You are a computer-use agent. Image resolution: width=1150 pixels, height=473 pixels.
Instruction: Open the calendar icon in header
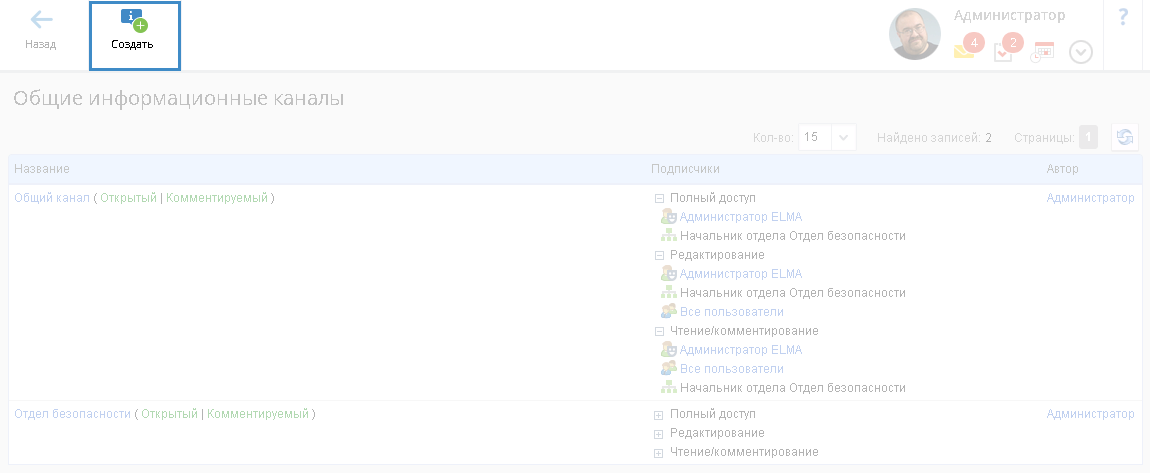pos(1042,51)
